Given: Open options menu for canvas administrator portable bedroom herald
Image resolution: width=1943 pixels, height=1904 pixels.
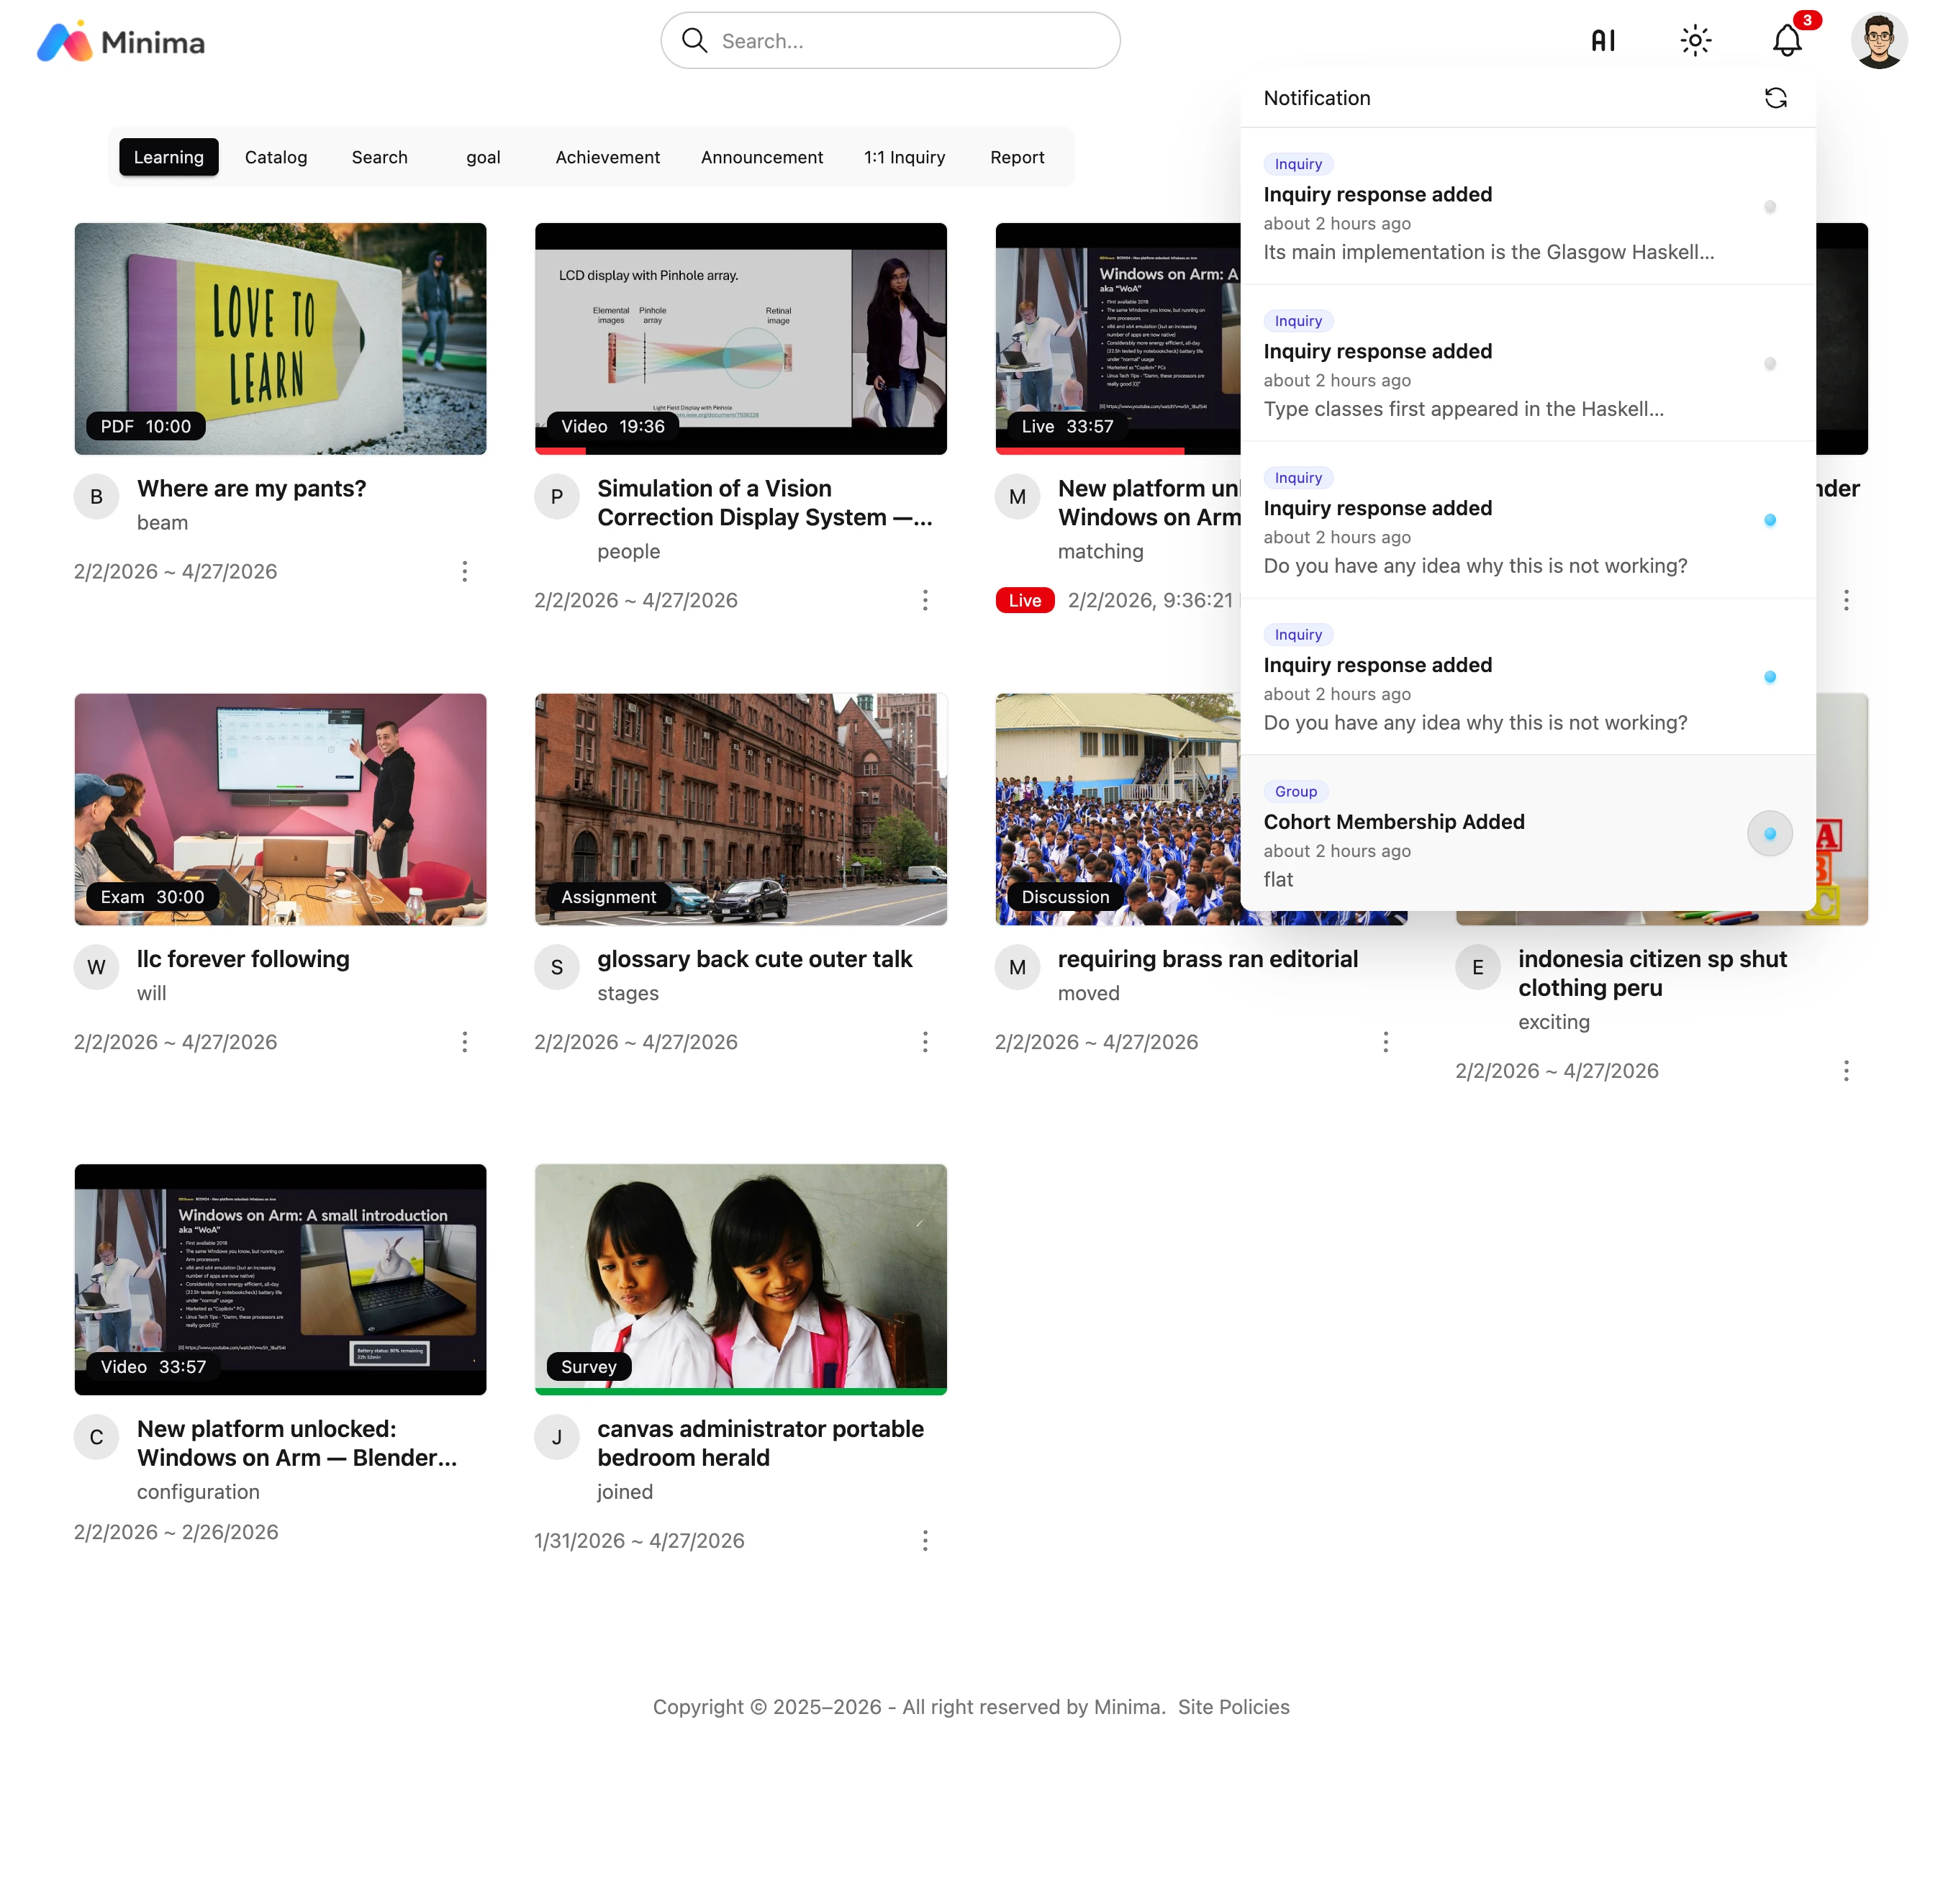Looking at the screenshot, I should point(925,1540).
